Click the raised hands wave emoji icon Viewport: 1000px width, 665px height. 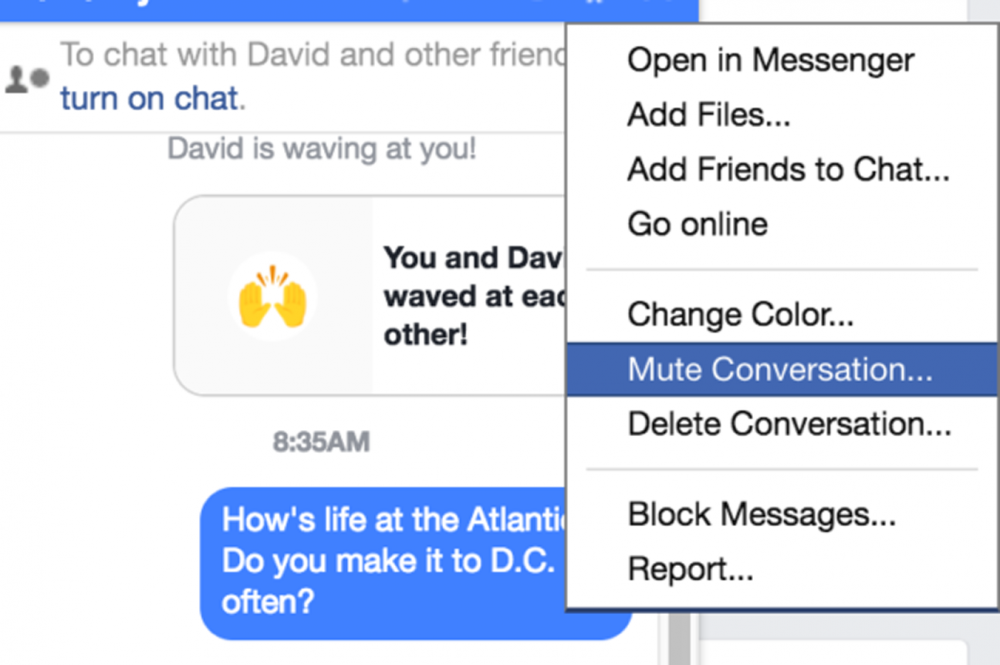(x=272, y=296)
